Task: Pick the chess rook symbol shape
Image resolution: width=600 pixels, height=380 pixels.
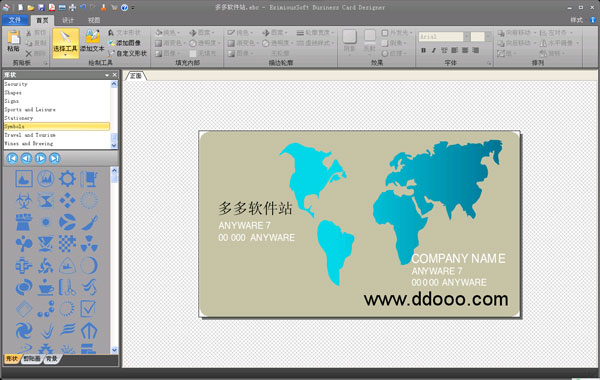Action: pyautogui.click(x=24, y=222)
